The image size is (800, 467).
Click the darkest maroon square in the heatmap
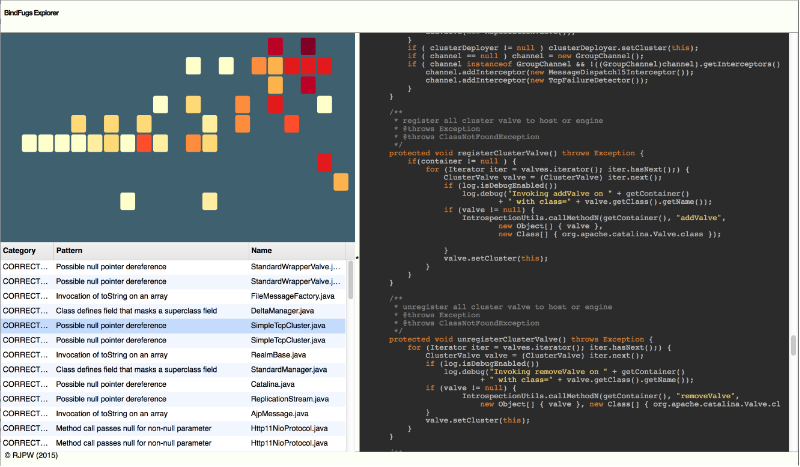click(308, 46)
